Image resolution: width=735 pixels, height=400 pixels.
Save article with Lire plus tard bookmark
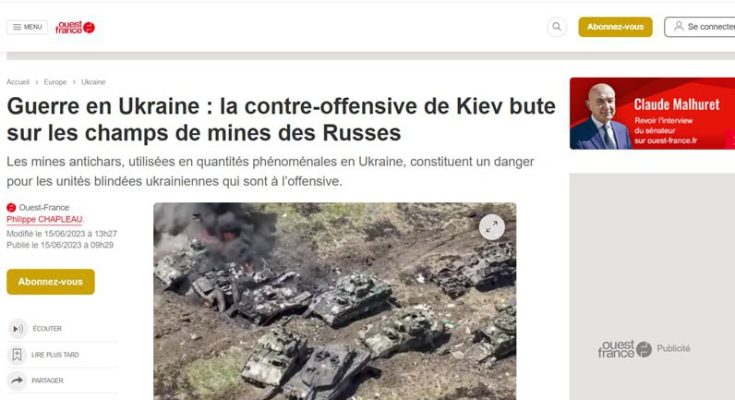(x=17, y=355)
